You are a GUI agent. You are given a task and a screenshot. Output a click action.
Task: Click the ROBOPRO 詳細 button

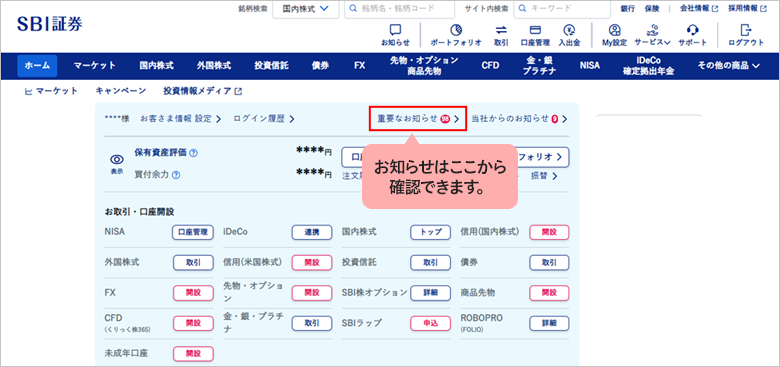tap(549, 323)
